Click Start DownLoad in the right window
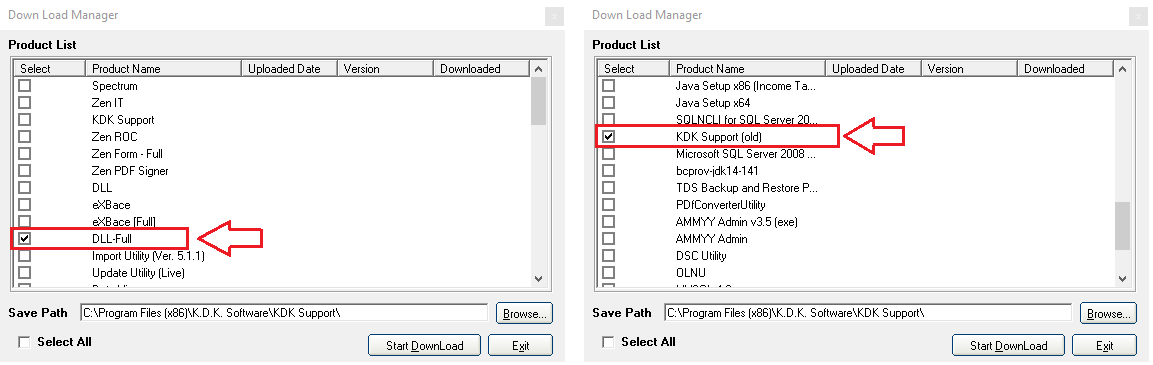This screenshot has width=1153, height=365. point(1009,345)
